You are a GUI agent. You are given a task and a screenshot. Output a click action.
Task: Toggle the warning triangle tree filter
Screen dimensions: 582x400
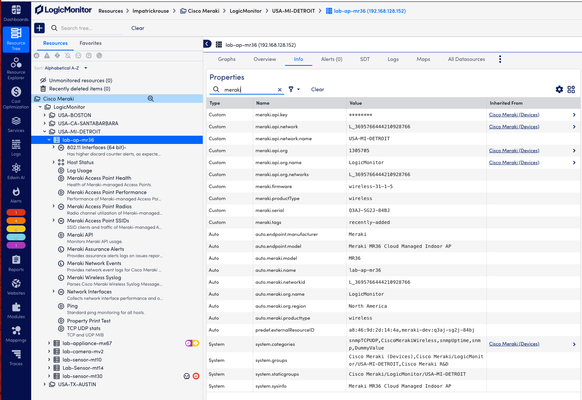tap(47, 56)
